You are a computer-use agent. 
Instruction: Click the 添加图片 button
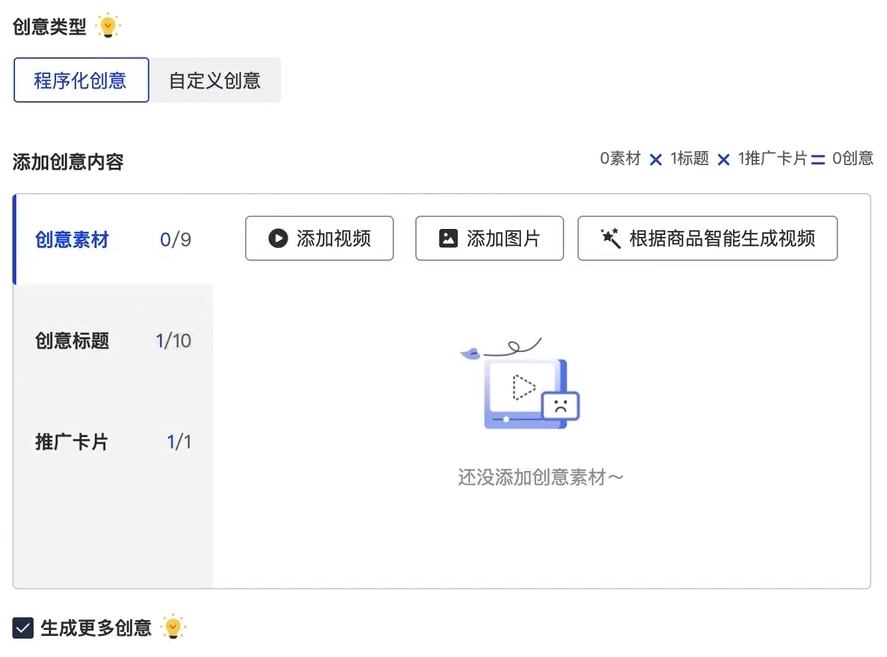pos(489,238)
